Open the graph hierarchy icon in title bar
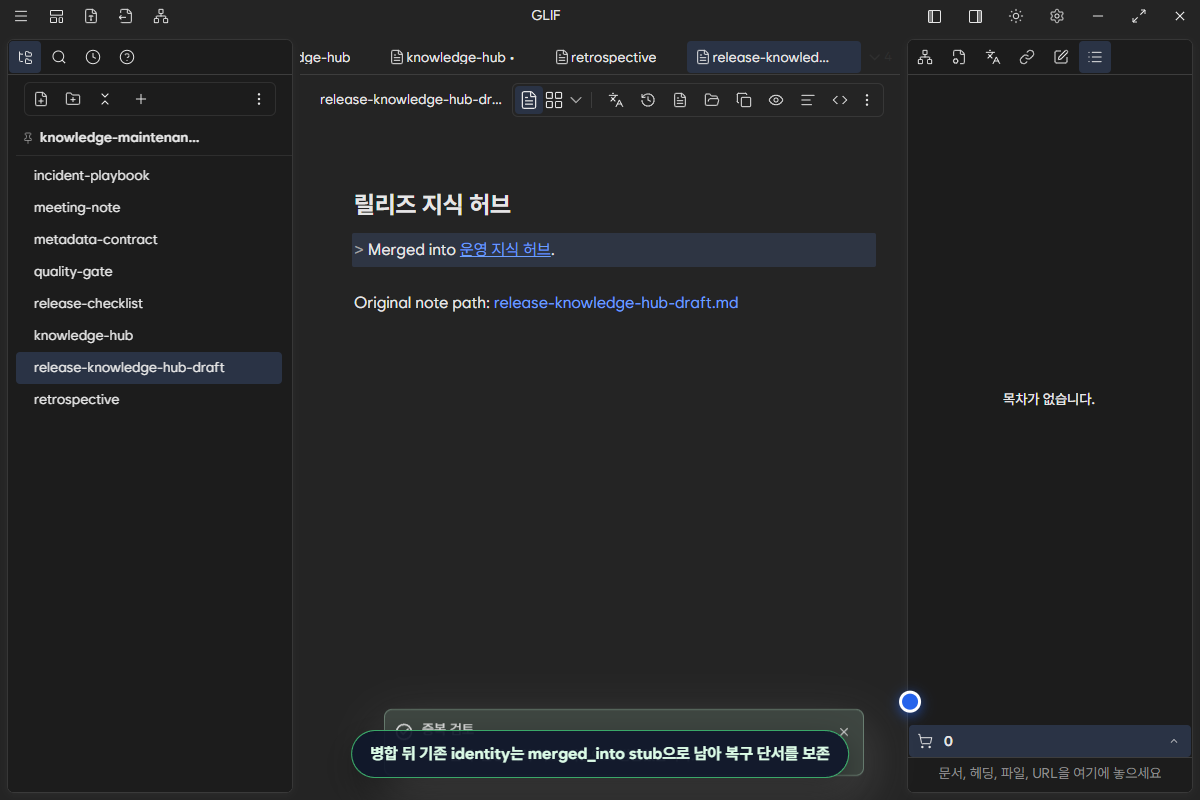 pyautogui.click(x=161, y=16)
